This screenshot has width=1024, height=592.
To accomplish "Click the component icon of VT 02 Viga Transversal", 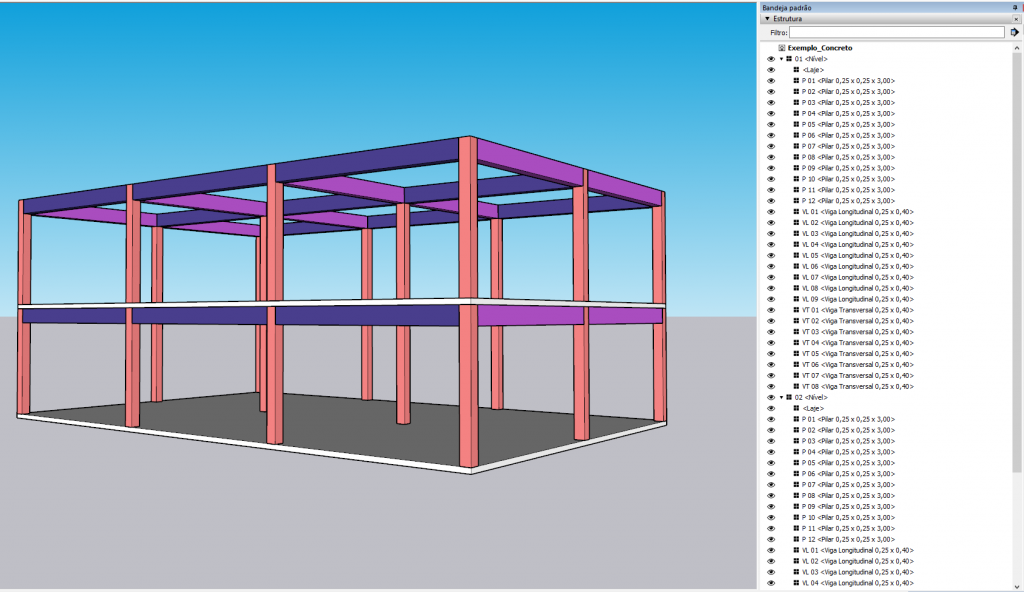I will coord(796,321).
